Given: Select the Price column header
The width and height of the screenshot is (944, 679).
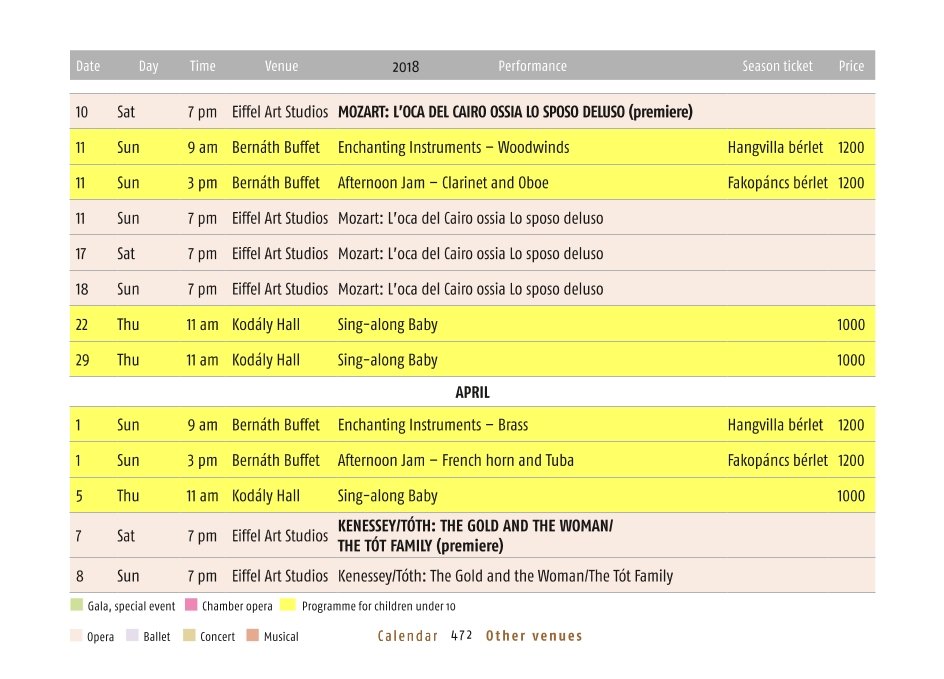Looking at the screenshot, I should [x=851, y=66].
